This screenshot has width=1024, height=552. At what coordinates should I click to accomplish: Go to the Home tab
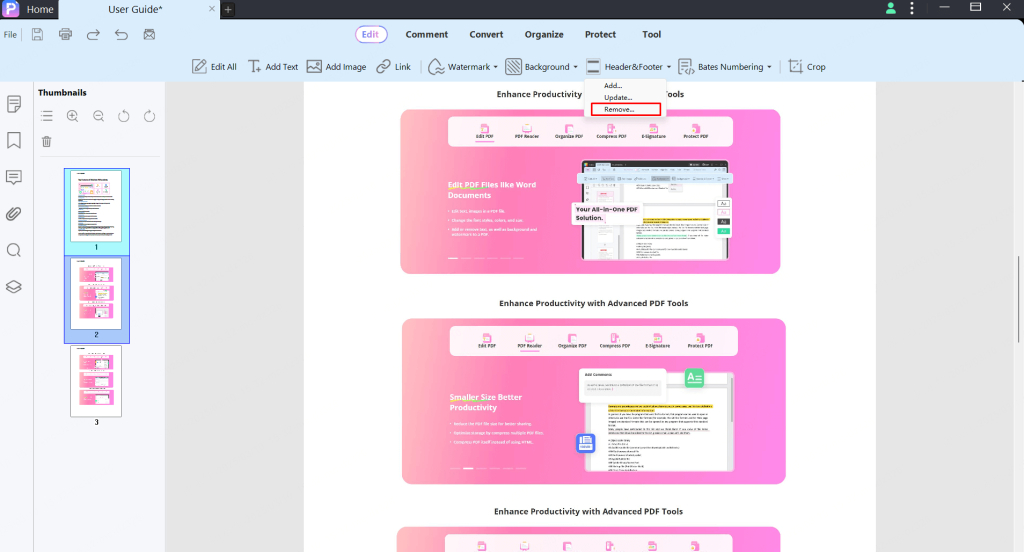coord(40,9)
